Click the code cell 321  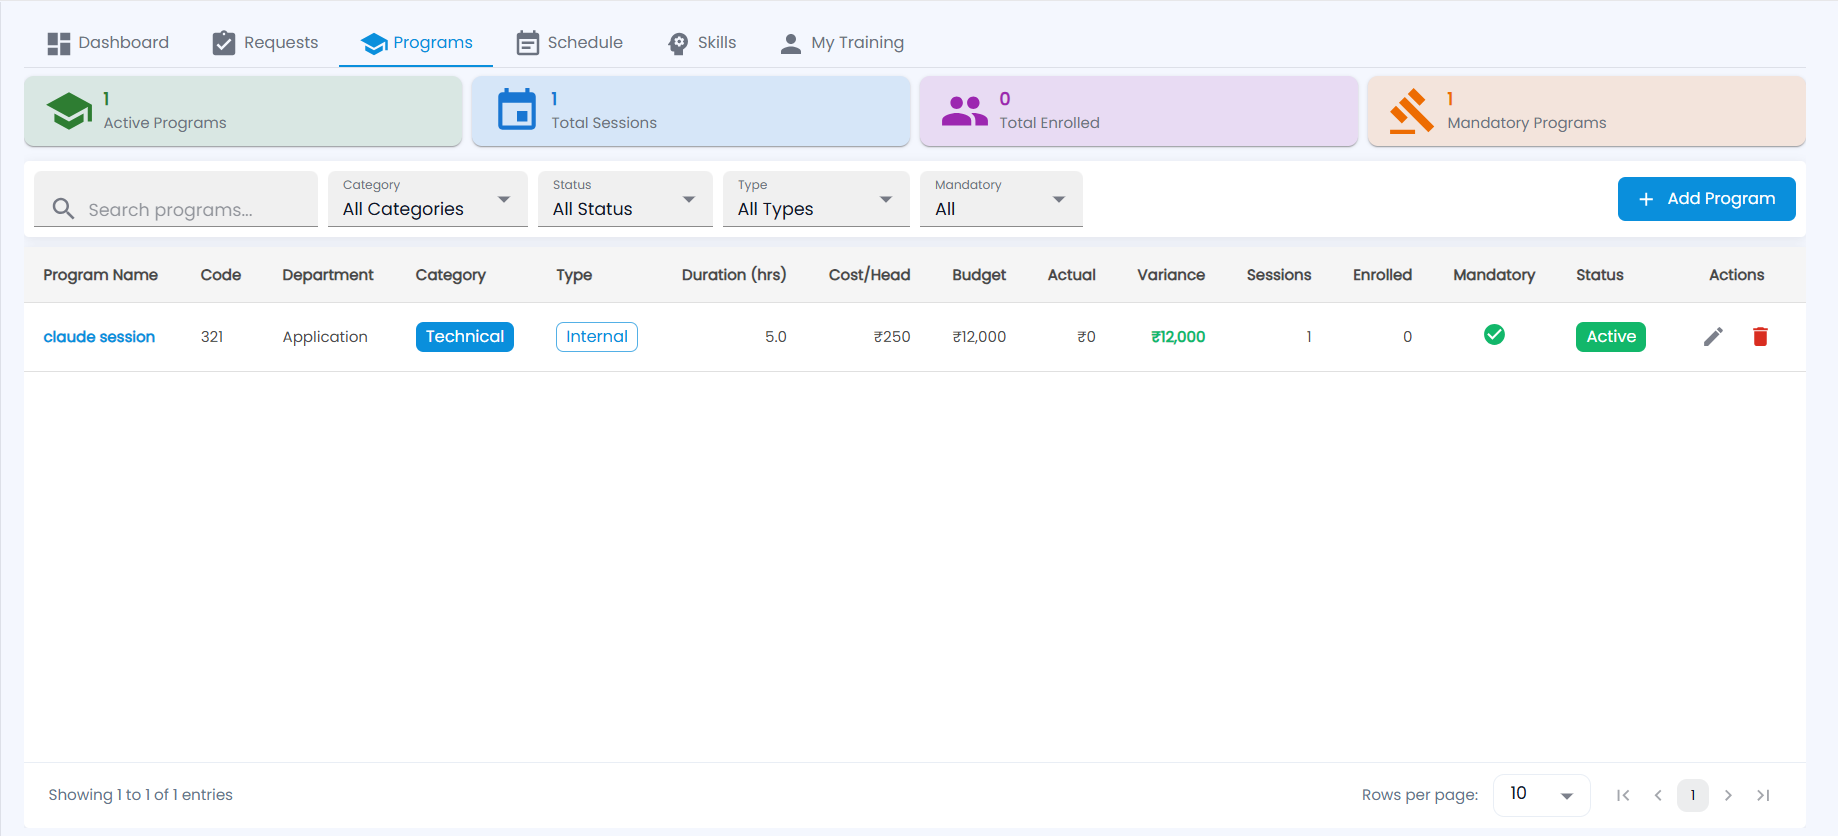click(x=212, y=337)
